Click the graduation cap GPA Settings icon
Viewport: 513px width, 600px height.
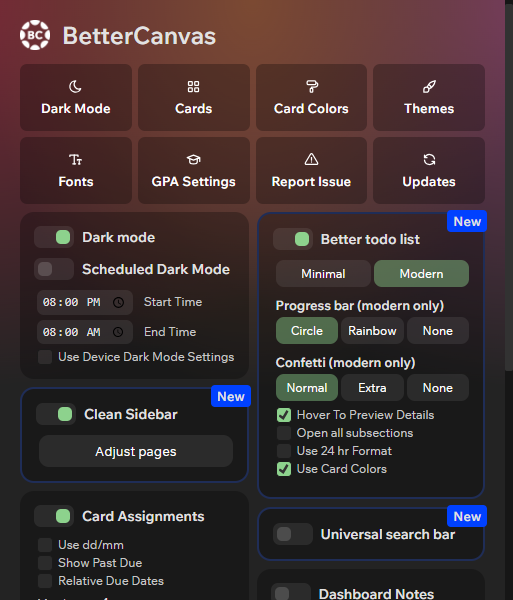point(193,159)
